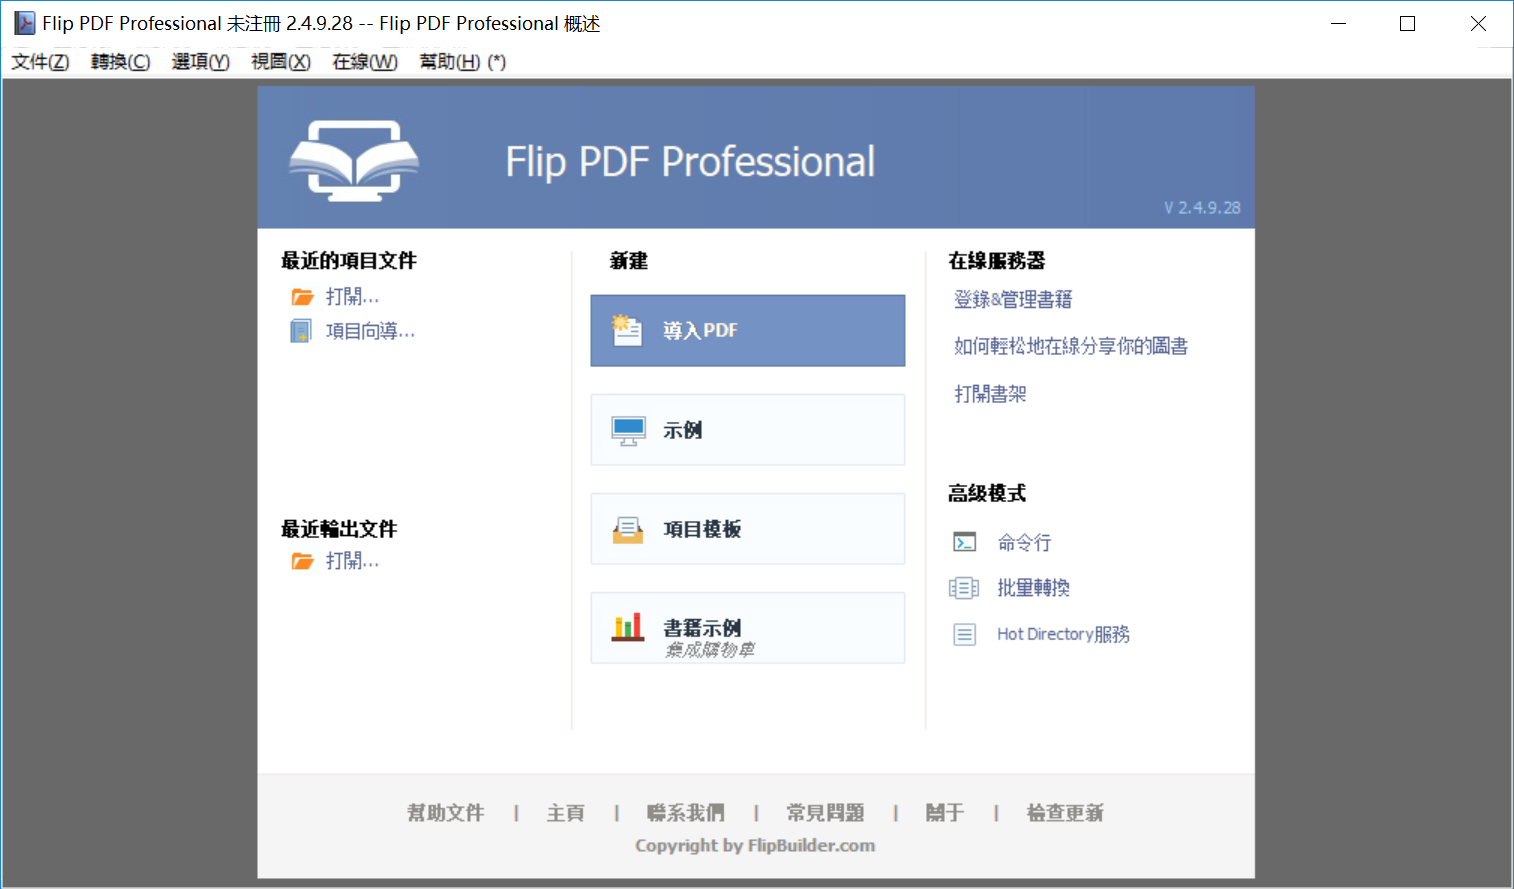1514x889 pixels.
Task: Open Hot Directory服務 link
Action: coord(1063,634)
